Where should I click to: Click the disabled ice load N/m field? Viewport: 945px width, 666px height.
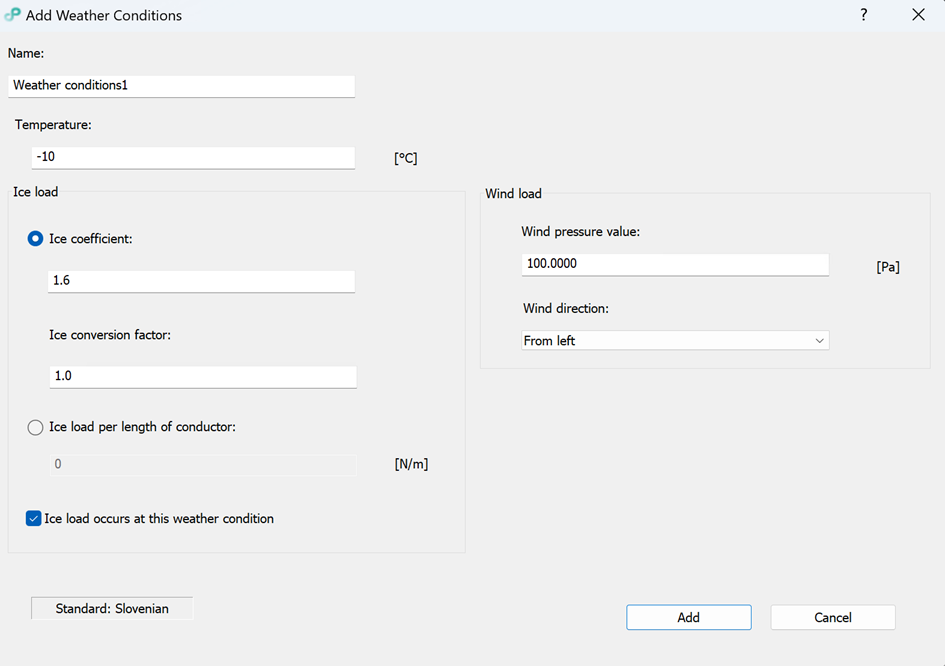click(x=202, y=464)
